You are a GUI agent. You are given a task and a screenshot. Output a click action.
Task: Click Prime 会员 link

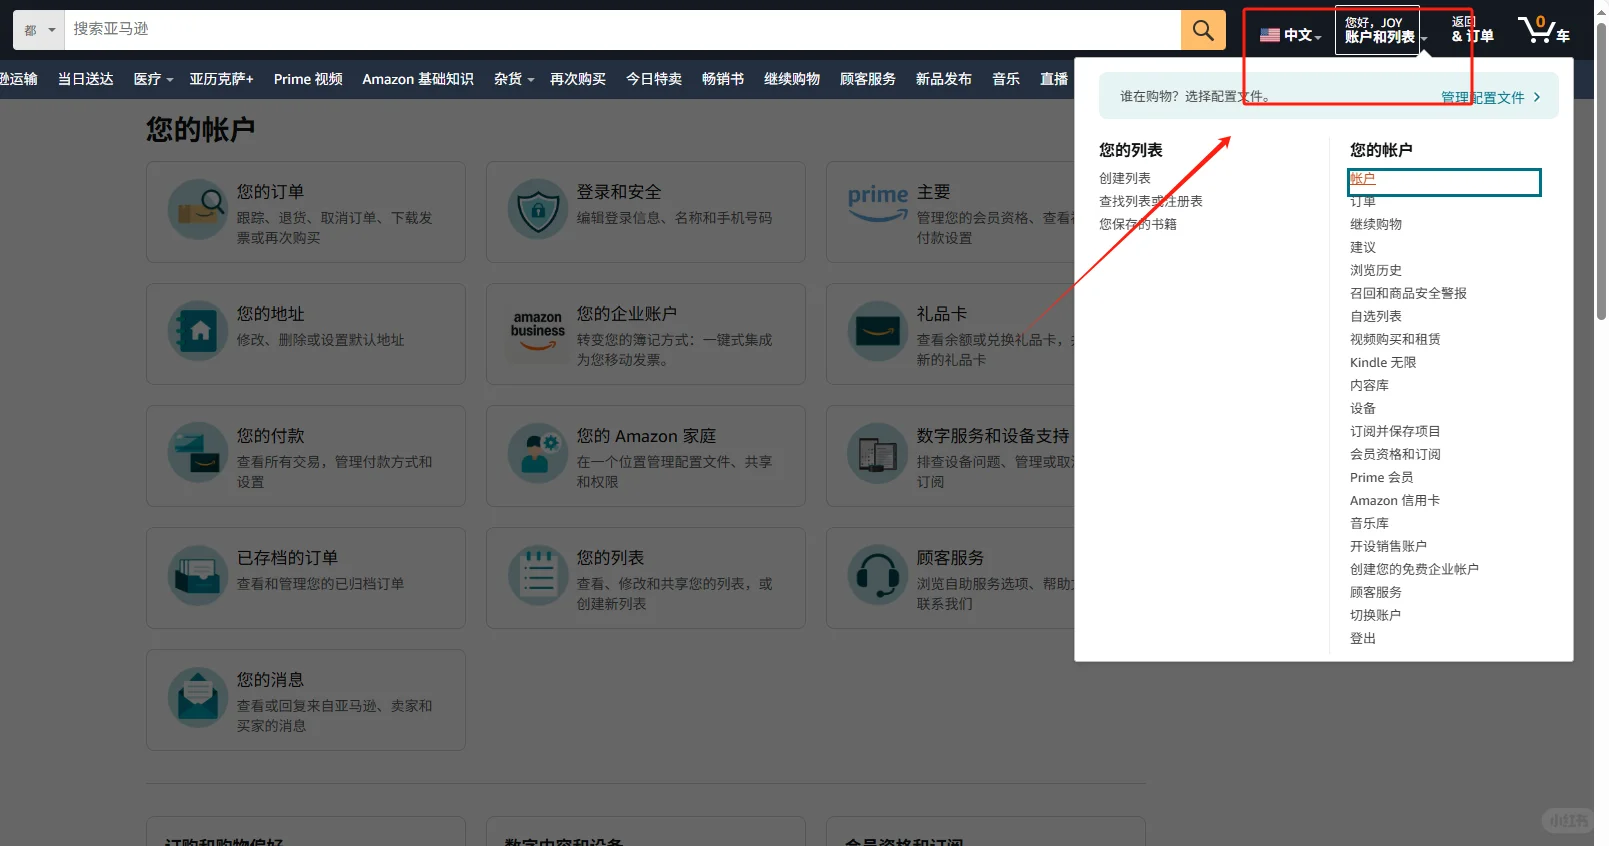pyautogui.click(x=1382, y=477)
